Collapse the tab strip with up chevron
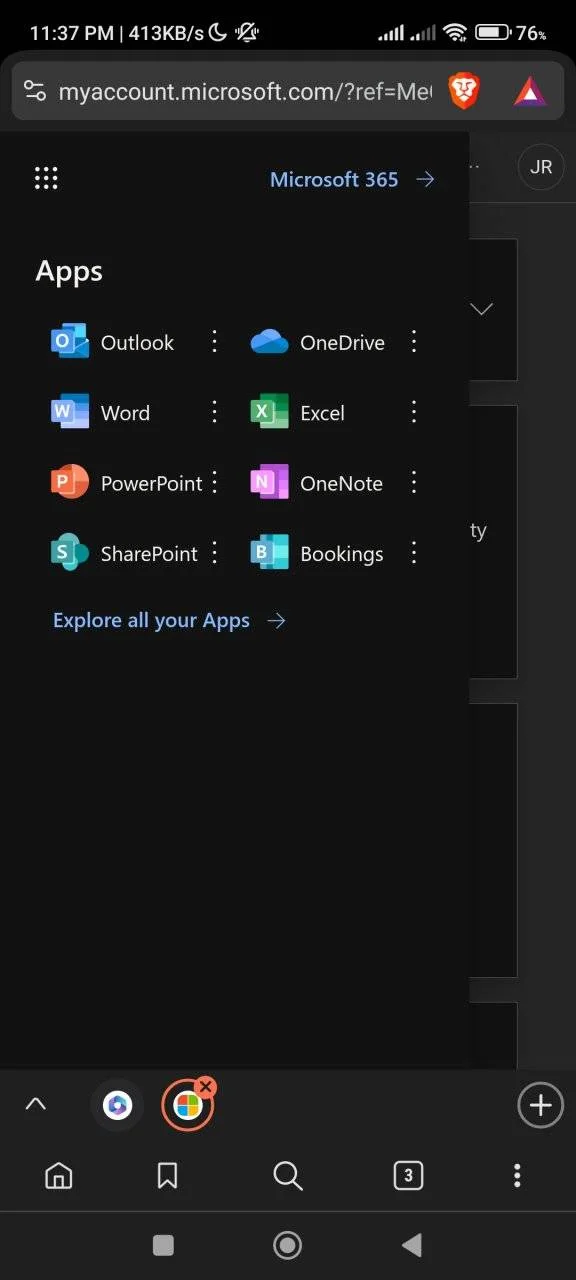Screen dimensions: 576x1280 click(35, 1105)
